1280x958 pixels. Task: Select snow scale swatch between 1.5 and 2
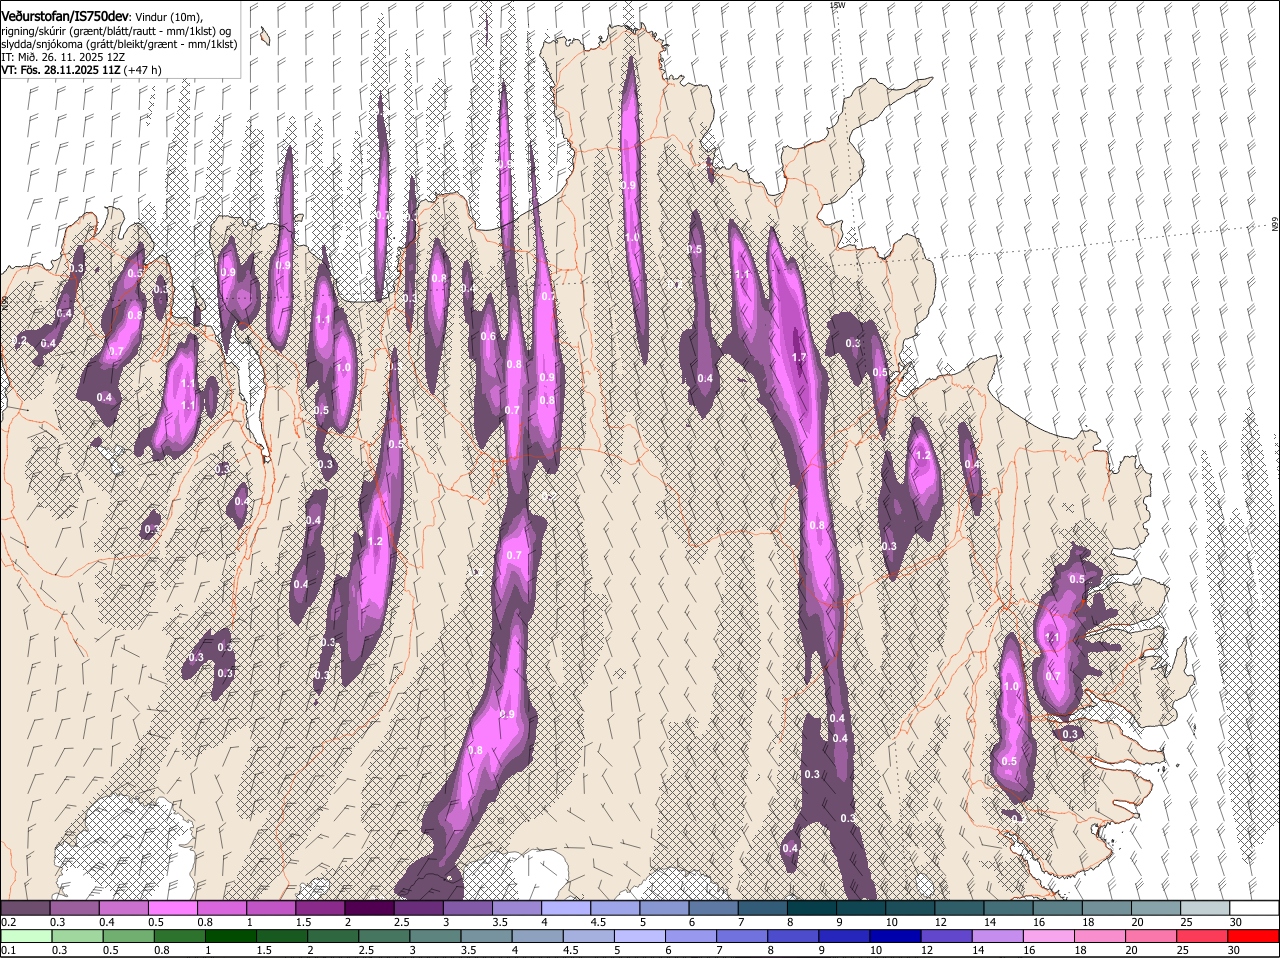(x=320, y=908)
